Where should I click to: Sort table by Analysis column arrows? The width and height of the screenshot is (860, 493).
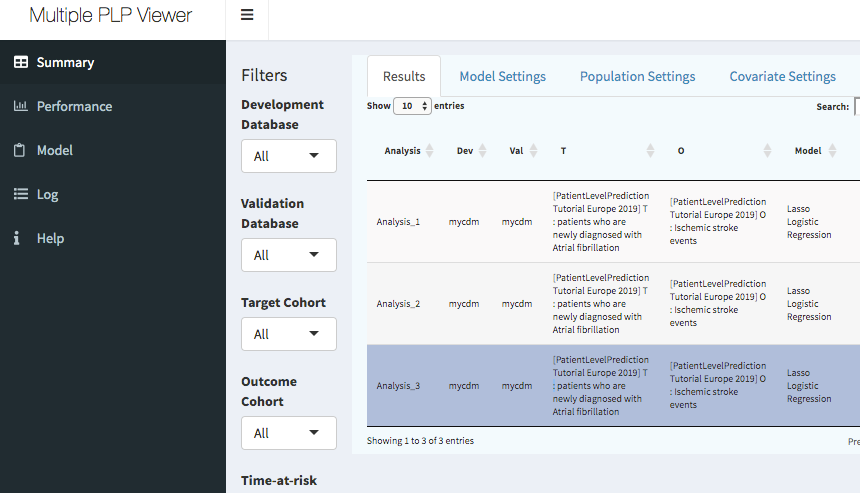point(430,151)
